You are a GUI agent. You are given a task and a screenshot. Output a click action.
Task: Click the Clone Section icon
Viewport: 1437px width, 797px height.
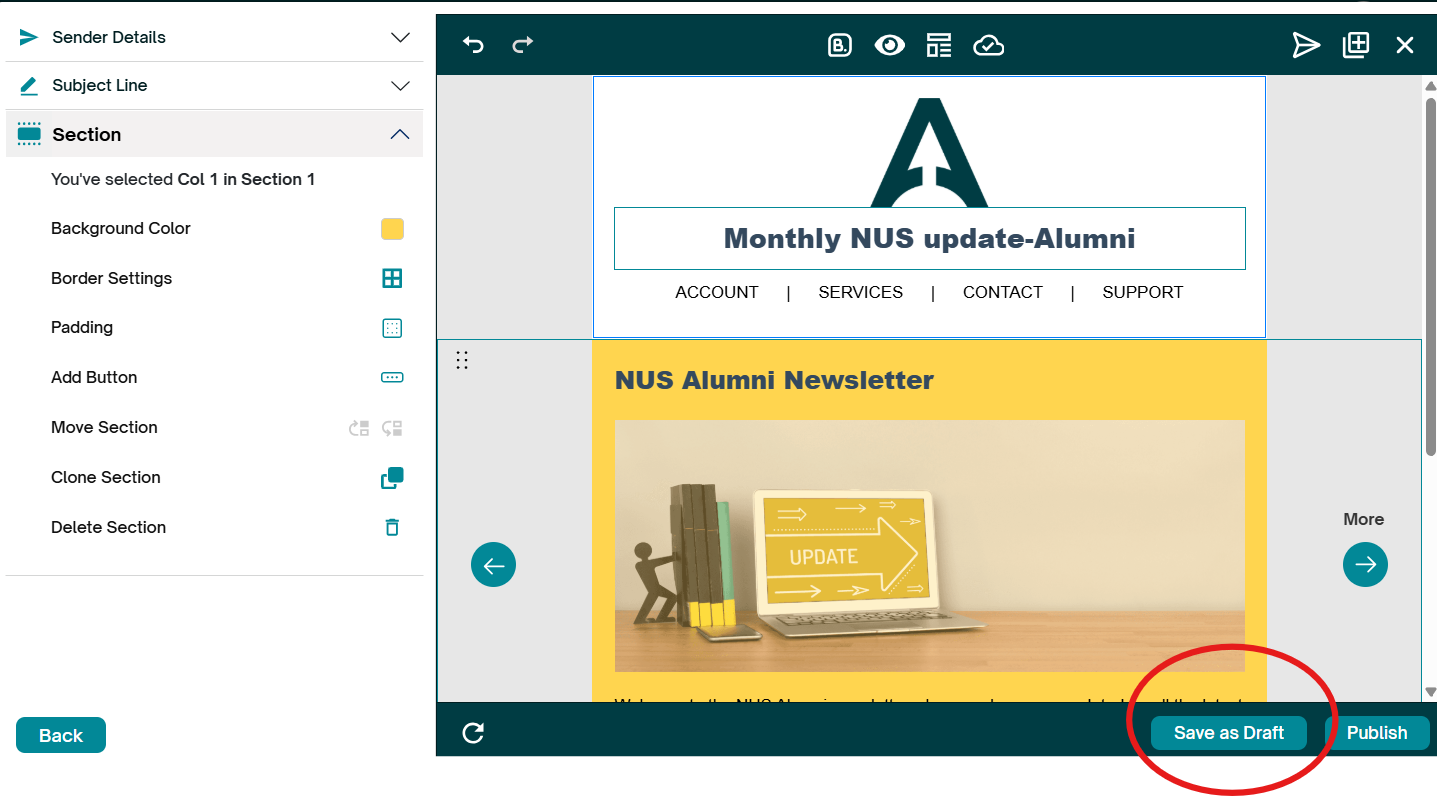(x=392, y=478)
